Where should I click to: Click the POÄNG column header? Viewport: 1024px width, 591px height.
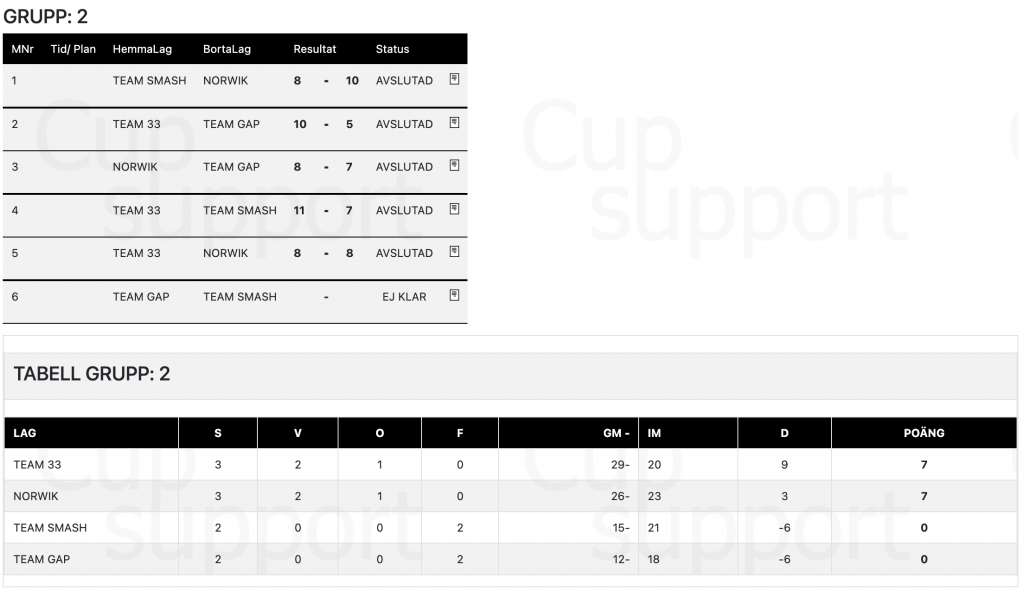923,433
